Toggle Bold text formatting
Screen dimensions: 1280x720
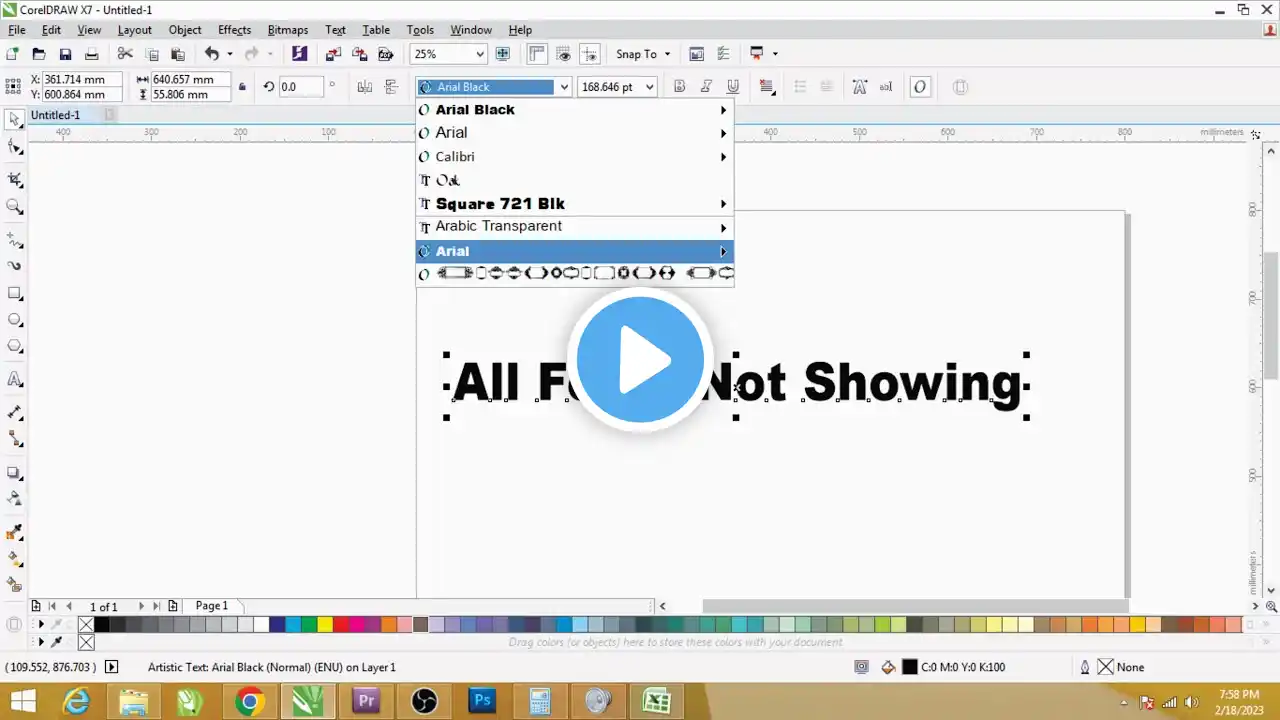tap(680, 87)
